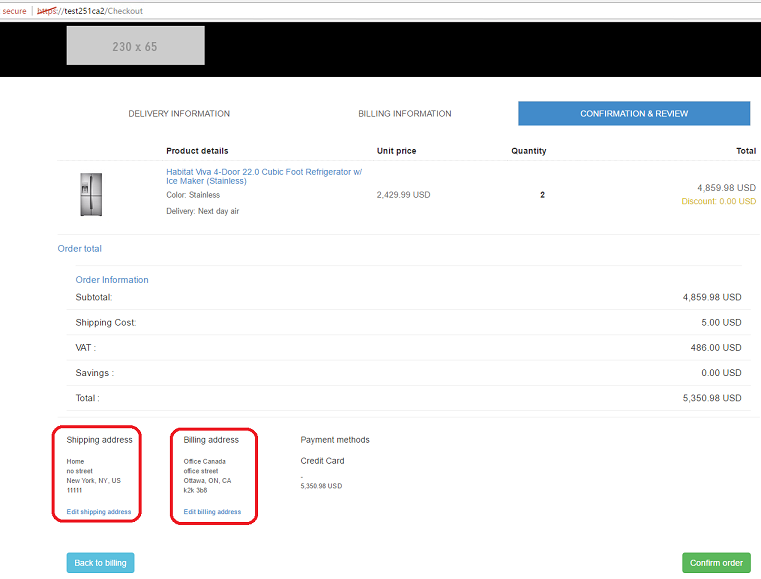Click the refrigerator product thumbnail
This screenshot has width=761, height=579.
pos(90,195)
